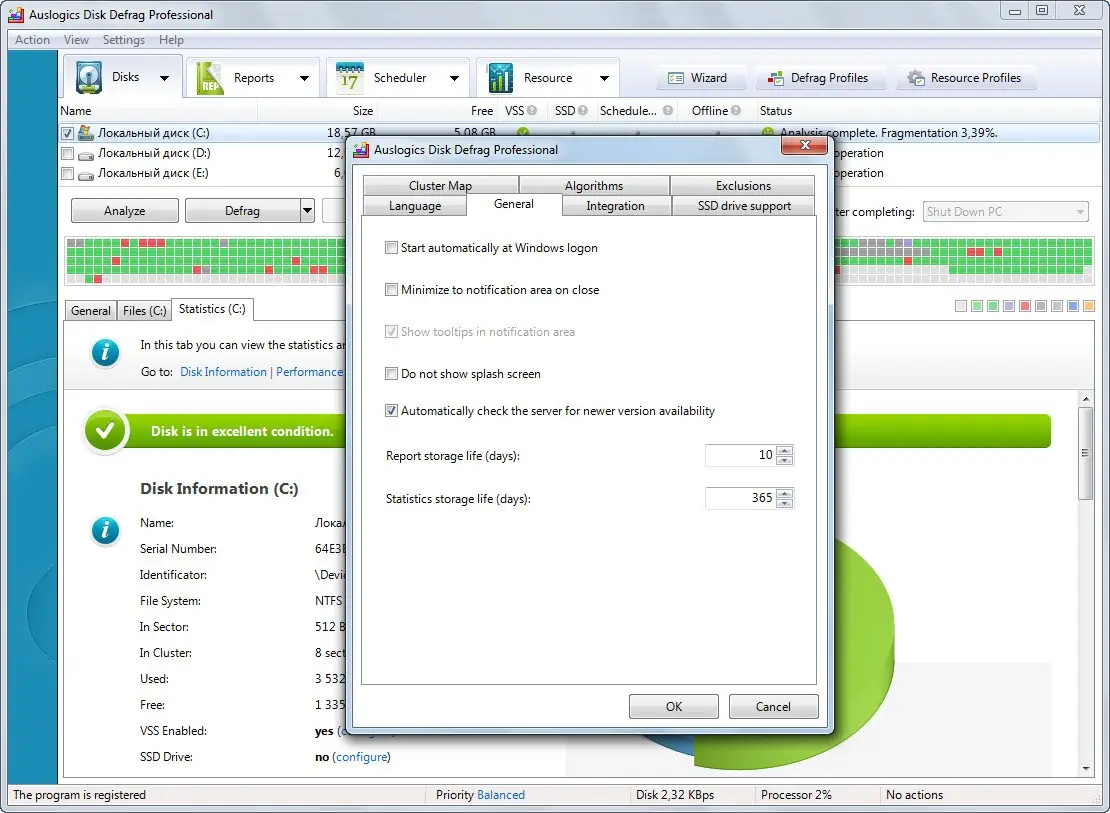Screen dimensions: 1110x813
Task: Click OK in the settings dialog
Action: click(674, 706)
